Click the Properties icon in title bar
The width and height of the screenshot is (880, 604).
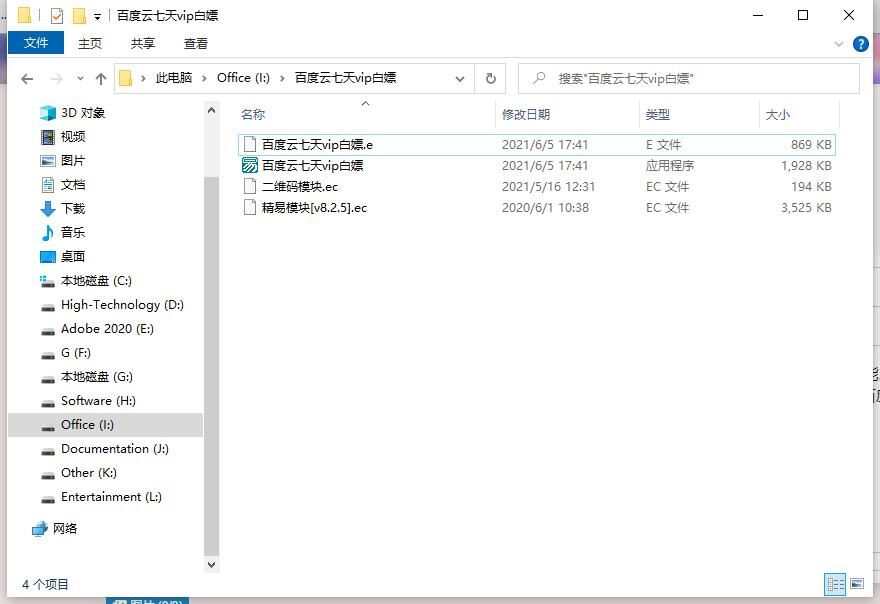pos(57,16)
